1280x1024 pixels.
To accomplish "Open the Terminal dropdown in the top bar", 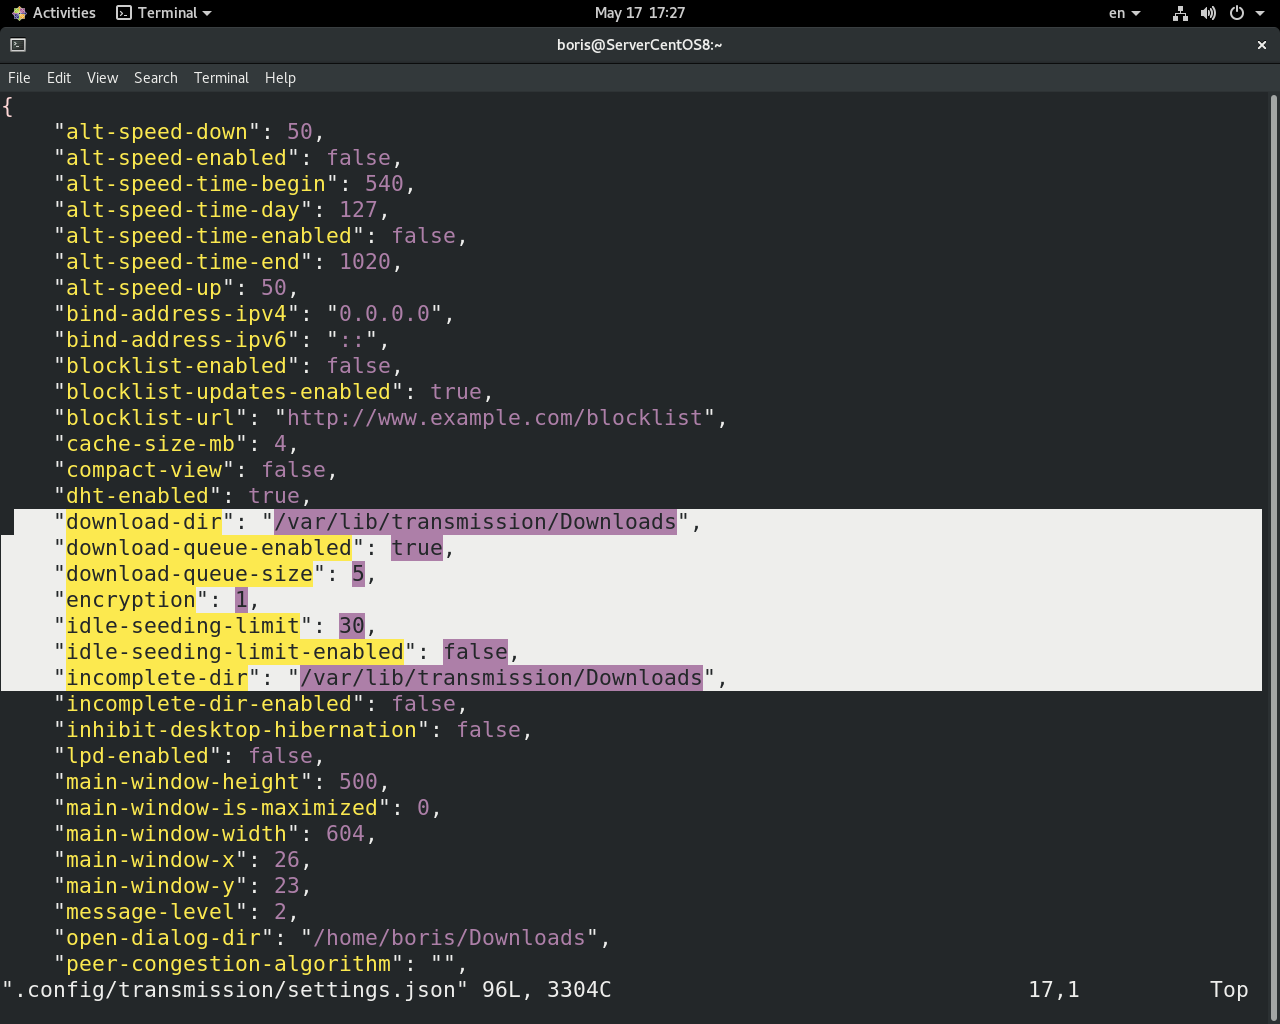I will [163, 13].
